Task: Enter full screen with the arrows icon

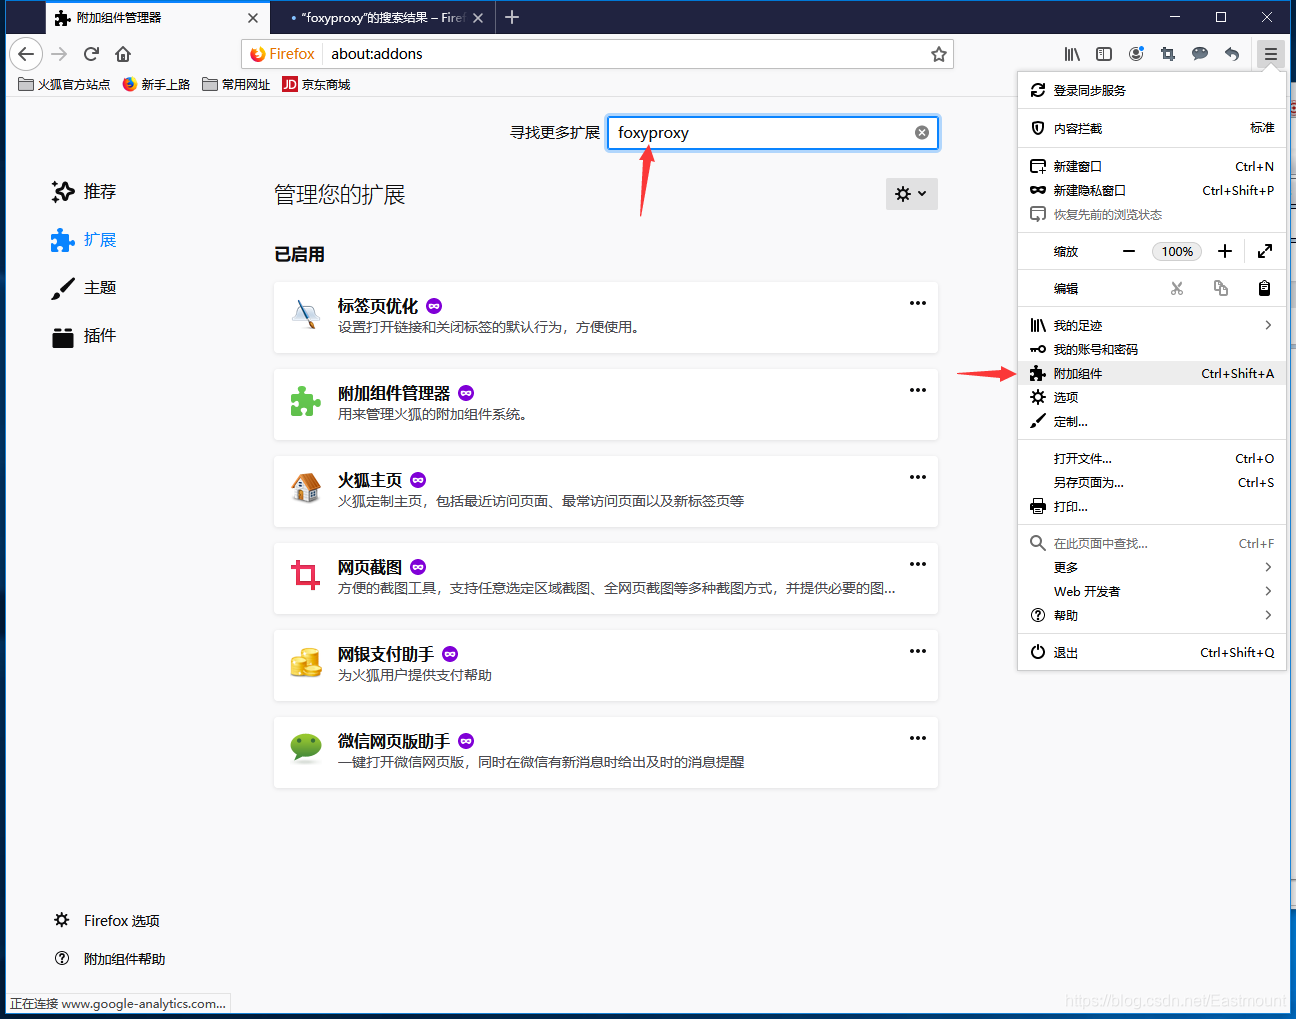Action: coord(1265,251)
